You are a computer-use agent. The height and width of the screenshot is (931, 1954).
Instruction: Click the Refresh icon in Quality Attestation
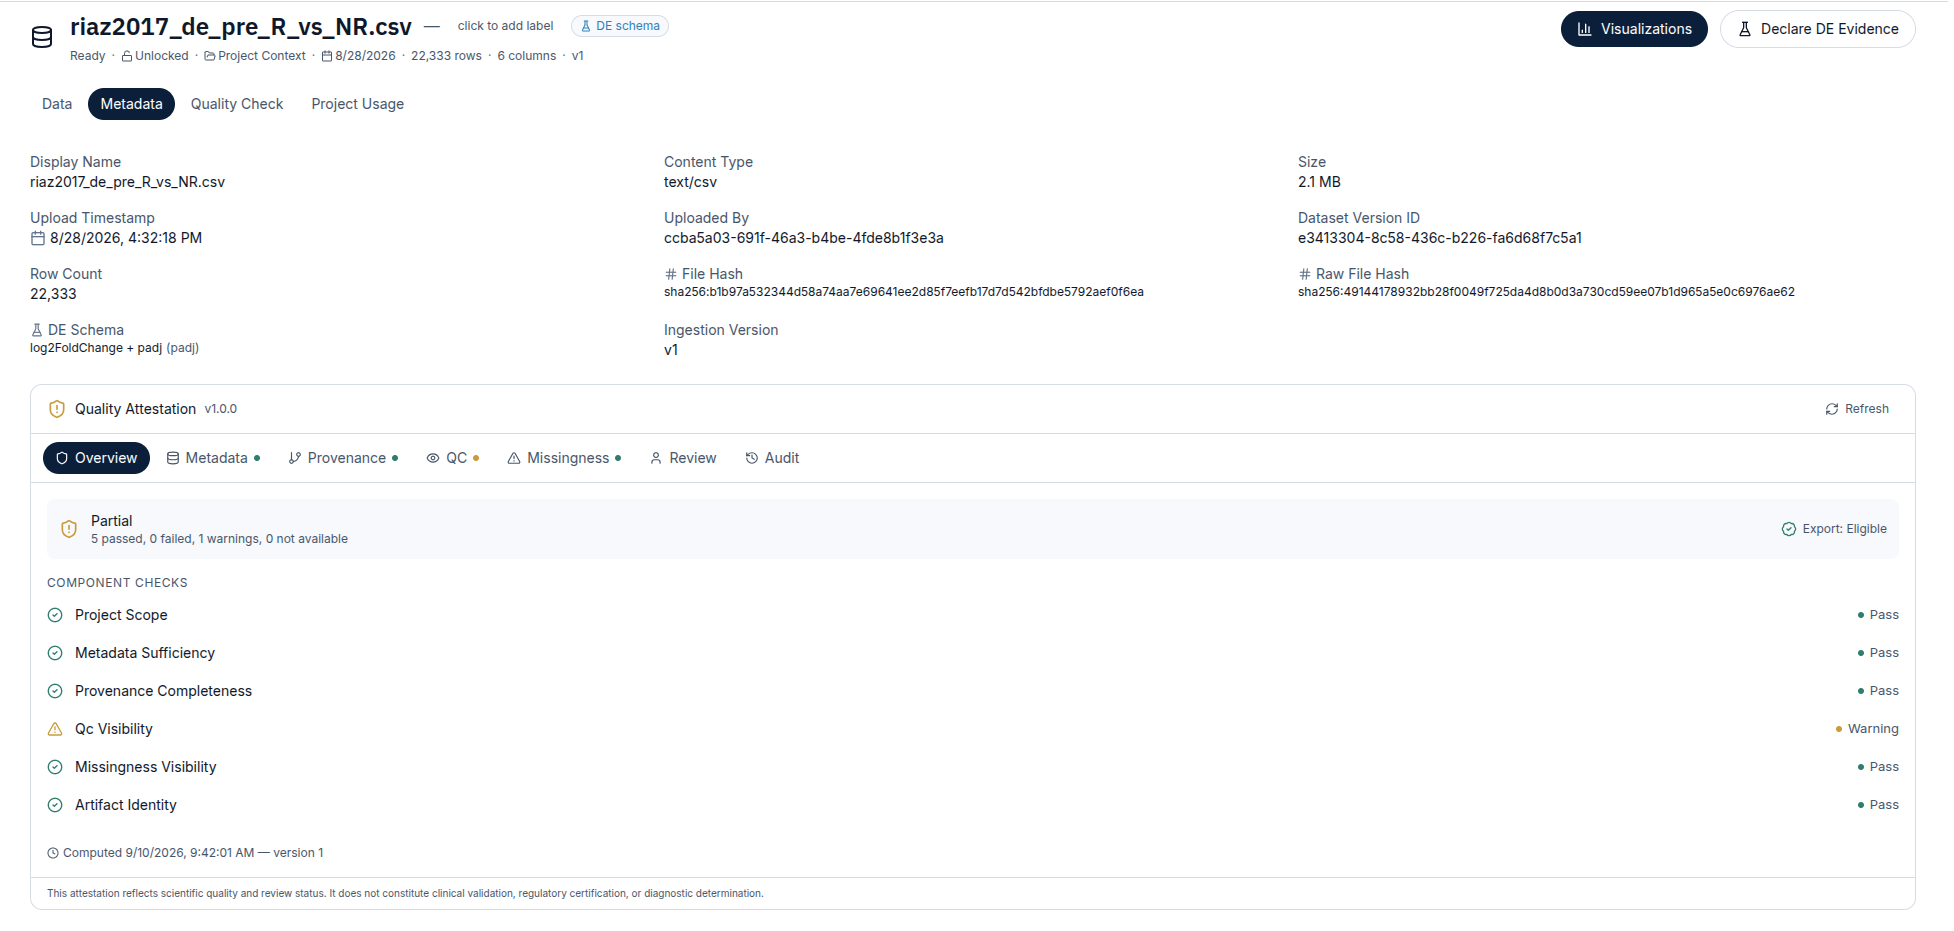tap(1832, 409)
